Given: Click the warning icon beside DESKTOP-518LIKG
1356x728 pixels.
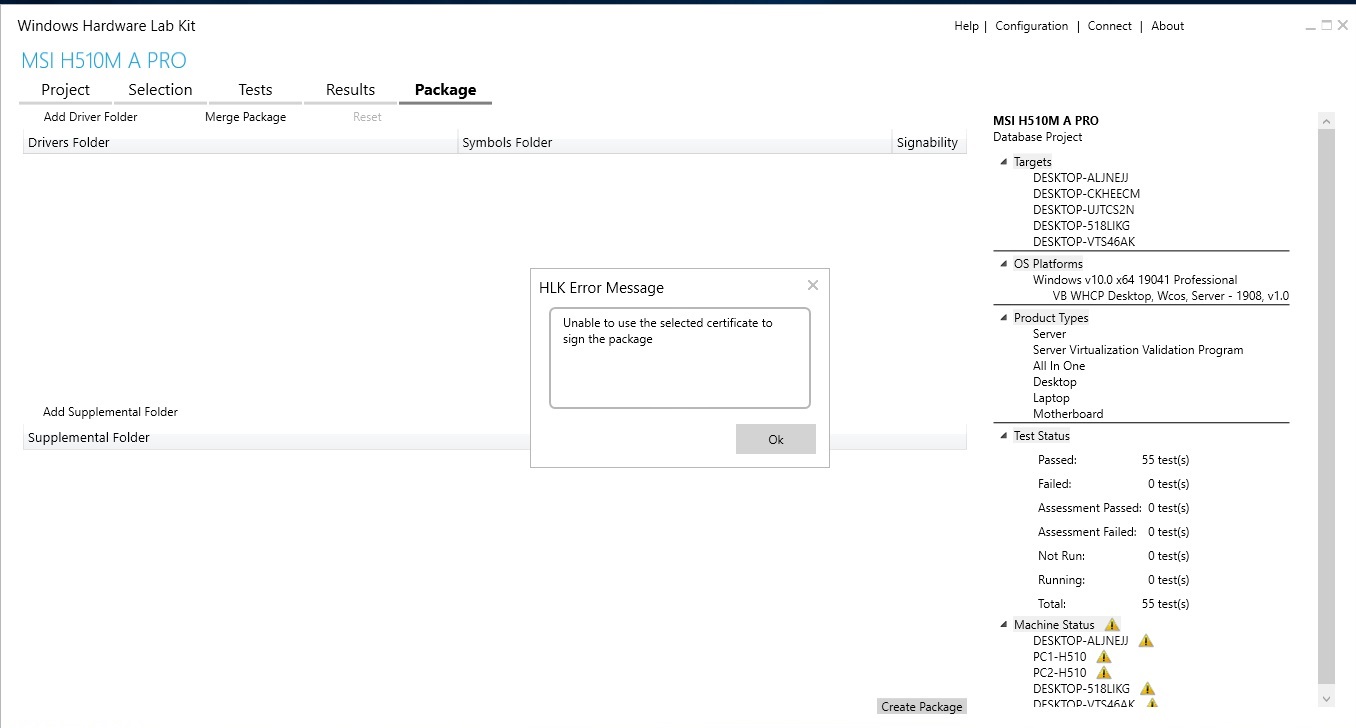Looking at the screenshot, I should click(1147, 688).
